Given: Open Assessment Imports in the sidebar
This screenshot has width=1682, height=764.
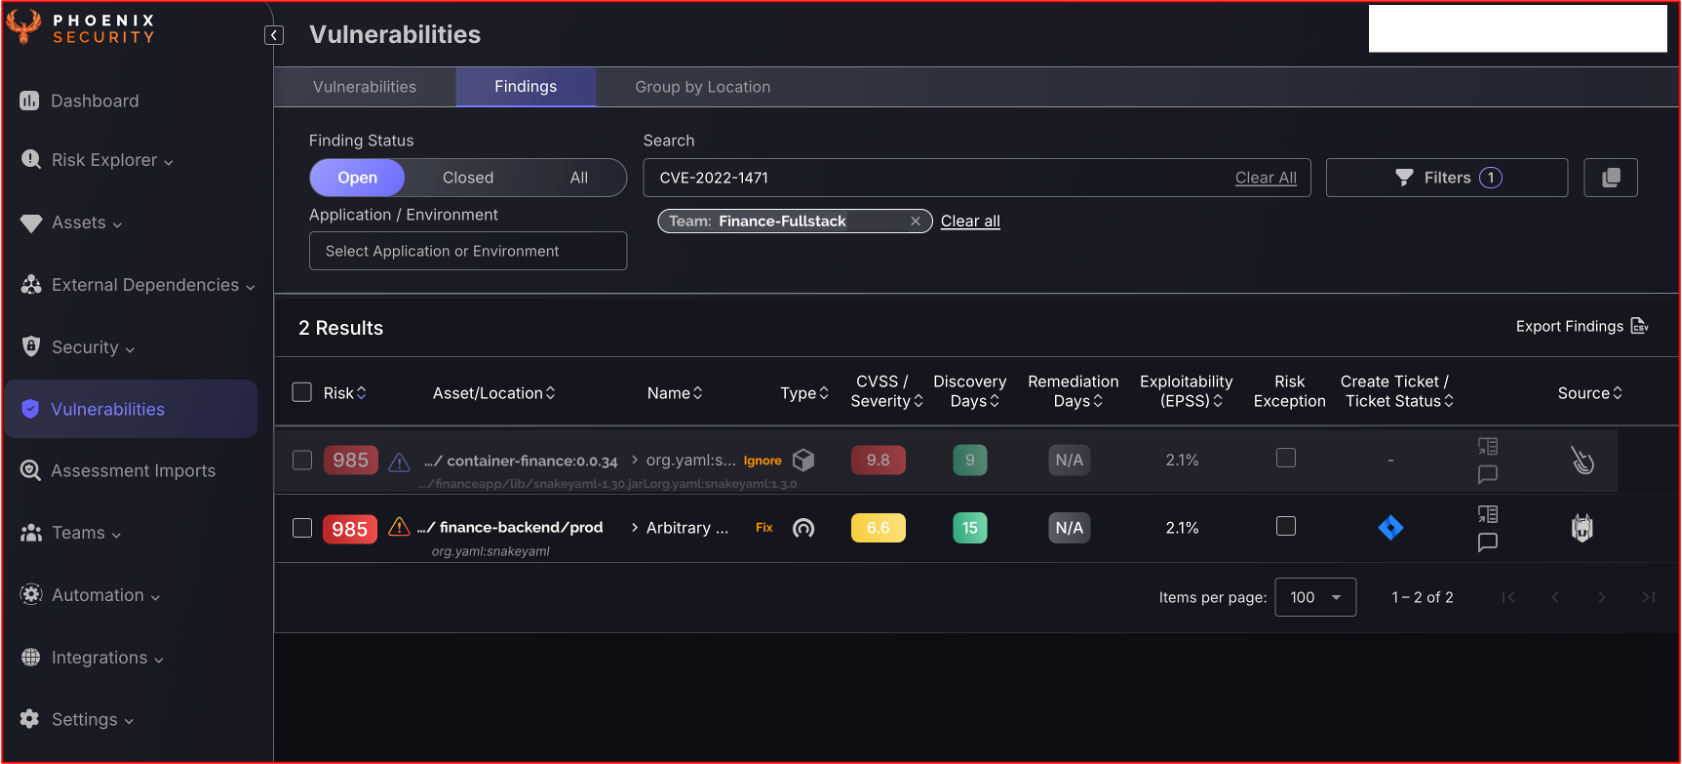Looking at the screenshot, I should (x=118, y=471).
